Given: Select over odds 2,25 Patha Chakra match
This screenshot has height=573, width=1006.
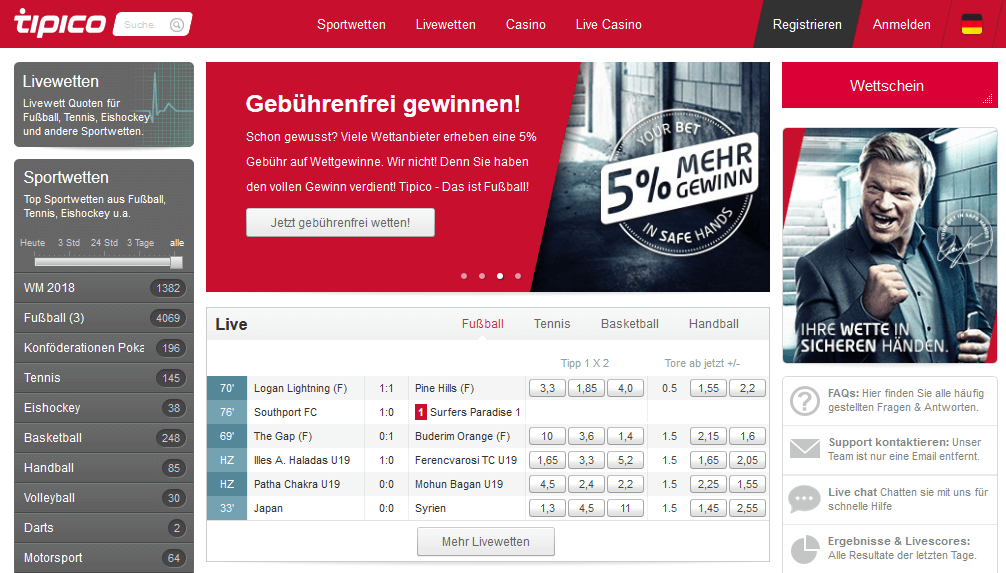Looking at the screenshot, I should pos(708,484).
